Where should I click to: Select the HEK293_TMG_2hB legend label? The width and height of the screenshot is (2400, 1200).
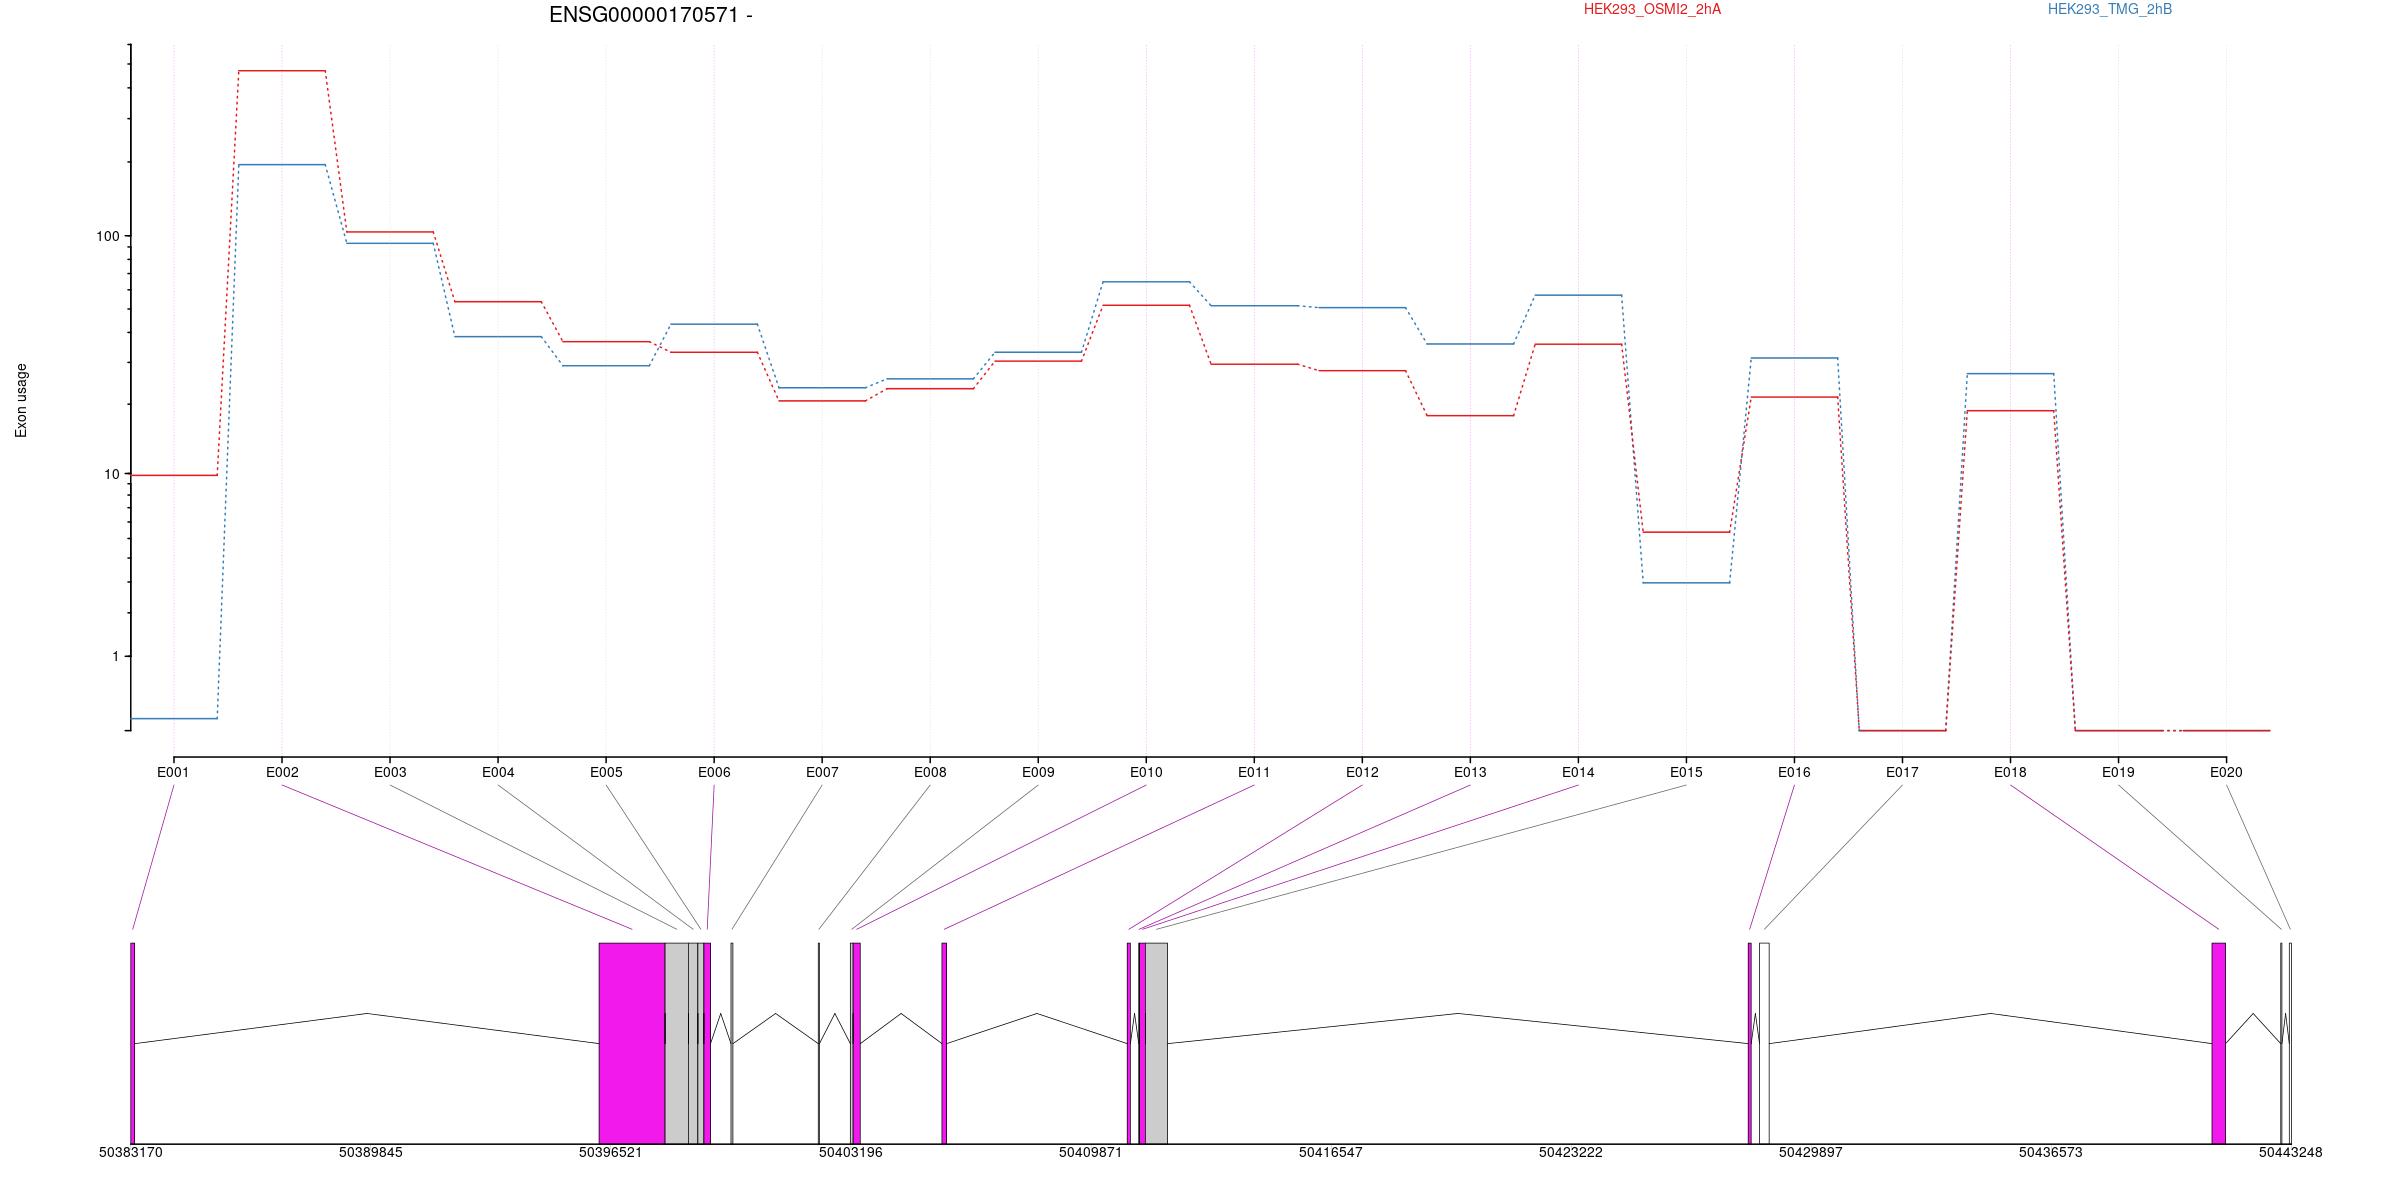click(x=2110, y=9)
